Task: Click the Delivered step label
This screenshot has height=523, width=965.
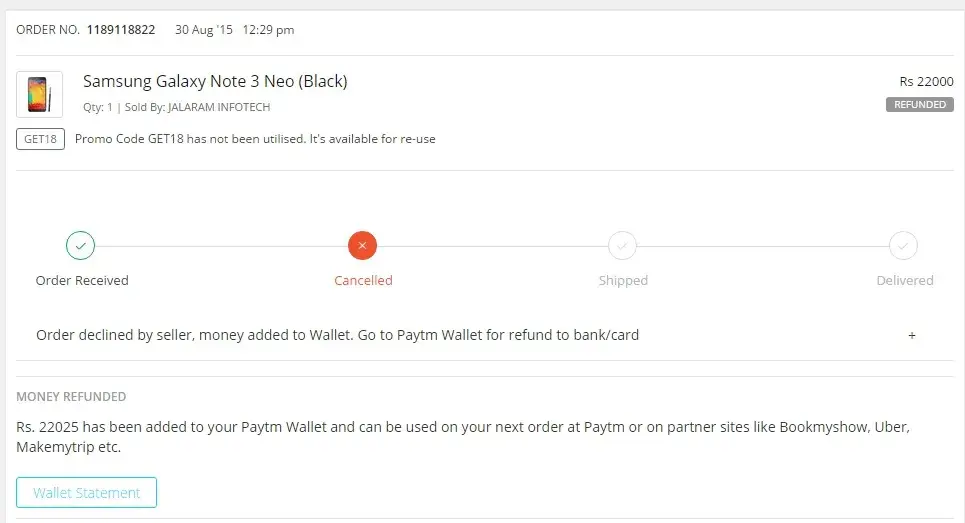Action: coord(905,281)
